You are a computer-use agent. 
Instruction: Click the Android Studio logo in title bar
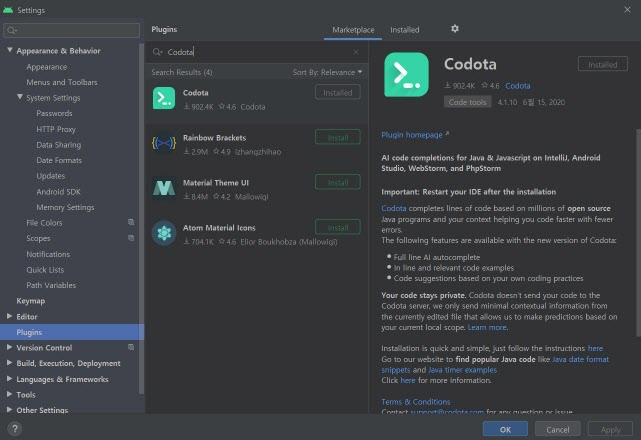tap(8, 10)
